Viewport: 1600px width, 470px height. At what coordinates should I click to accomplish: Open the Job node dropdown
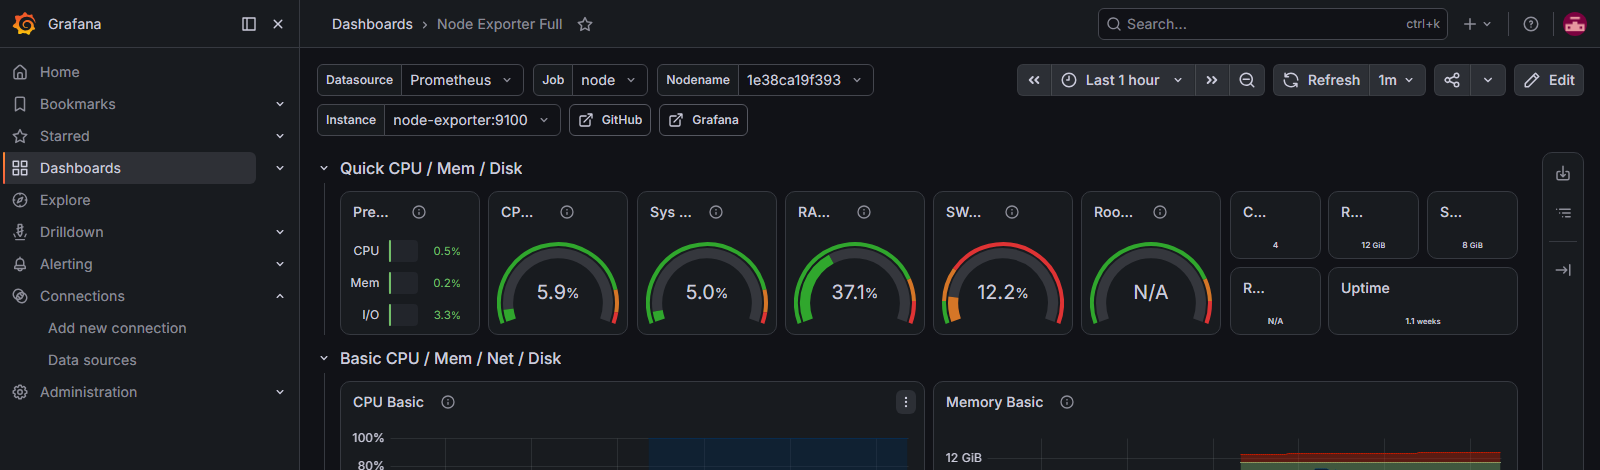click(609, 80)
